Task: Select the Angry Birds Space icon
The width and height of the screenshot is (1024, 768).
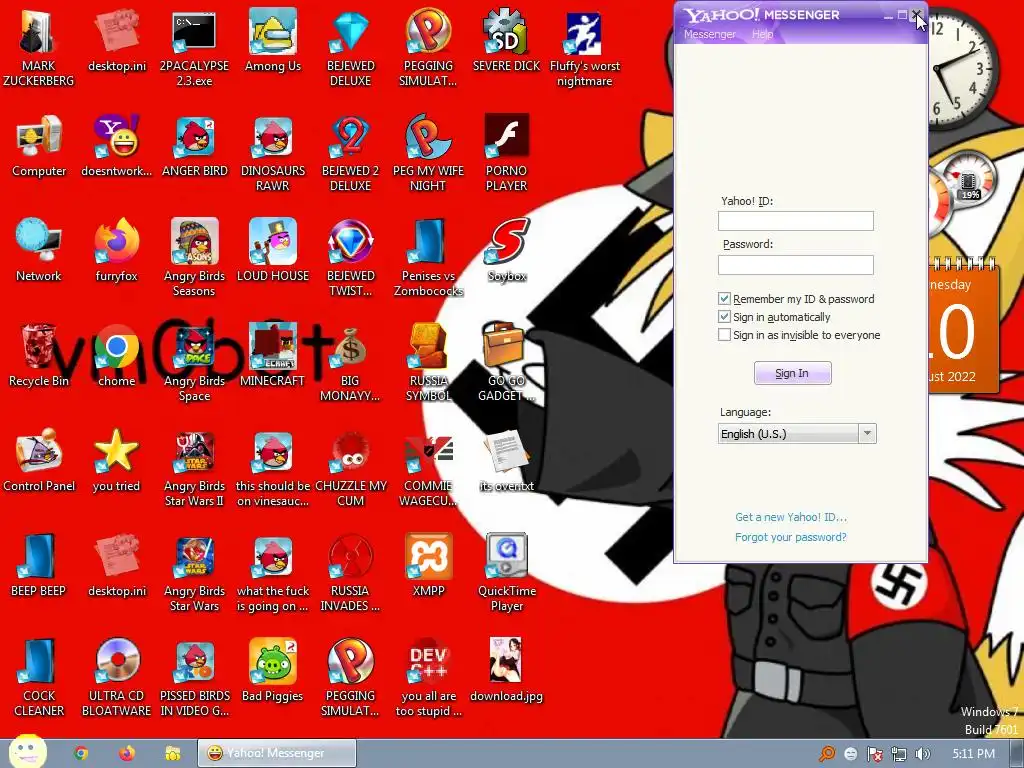Action: point(195,364)
